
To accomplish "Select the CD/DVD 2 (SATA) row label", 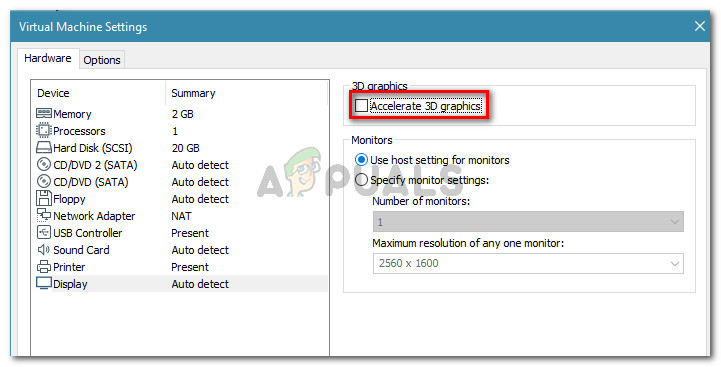I will pos(95,165).
